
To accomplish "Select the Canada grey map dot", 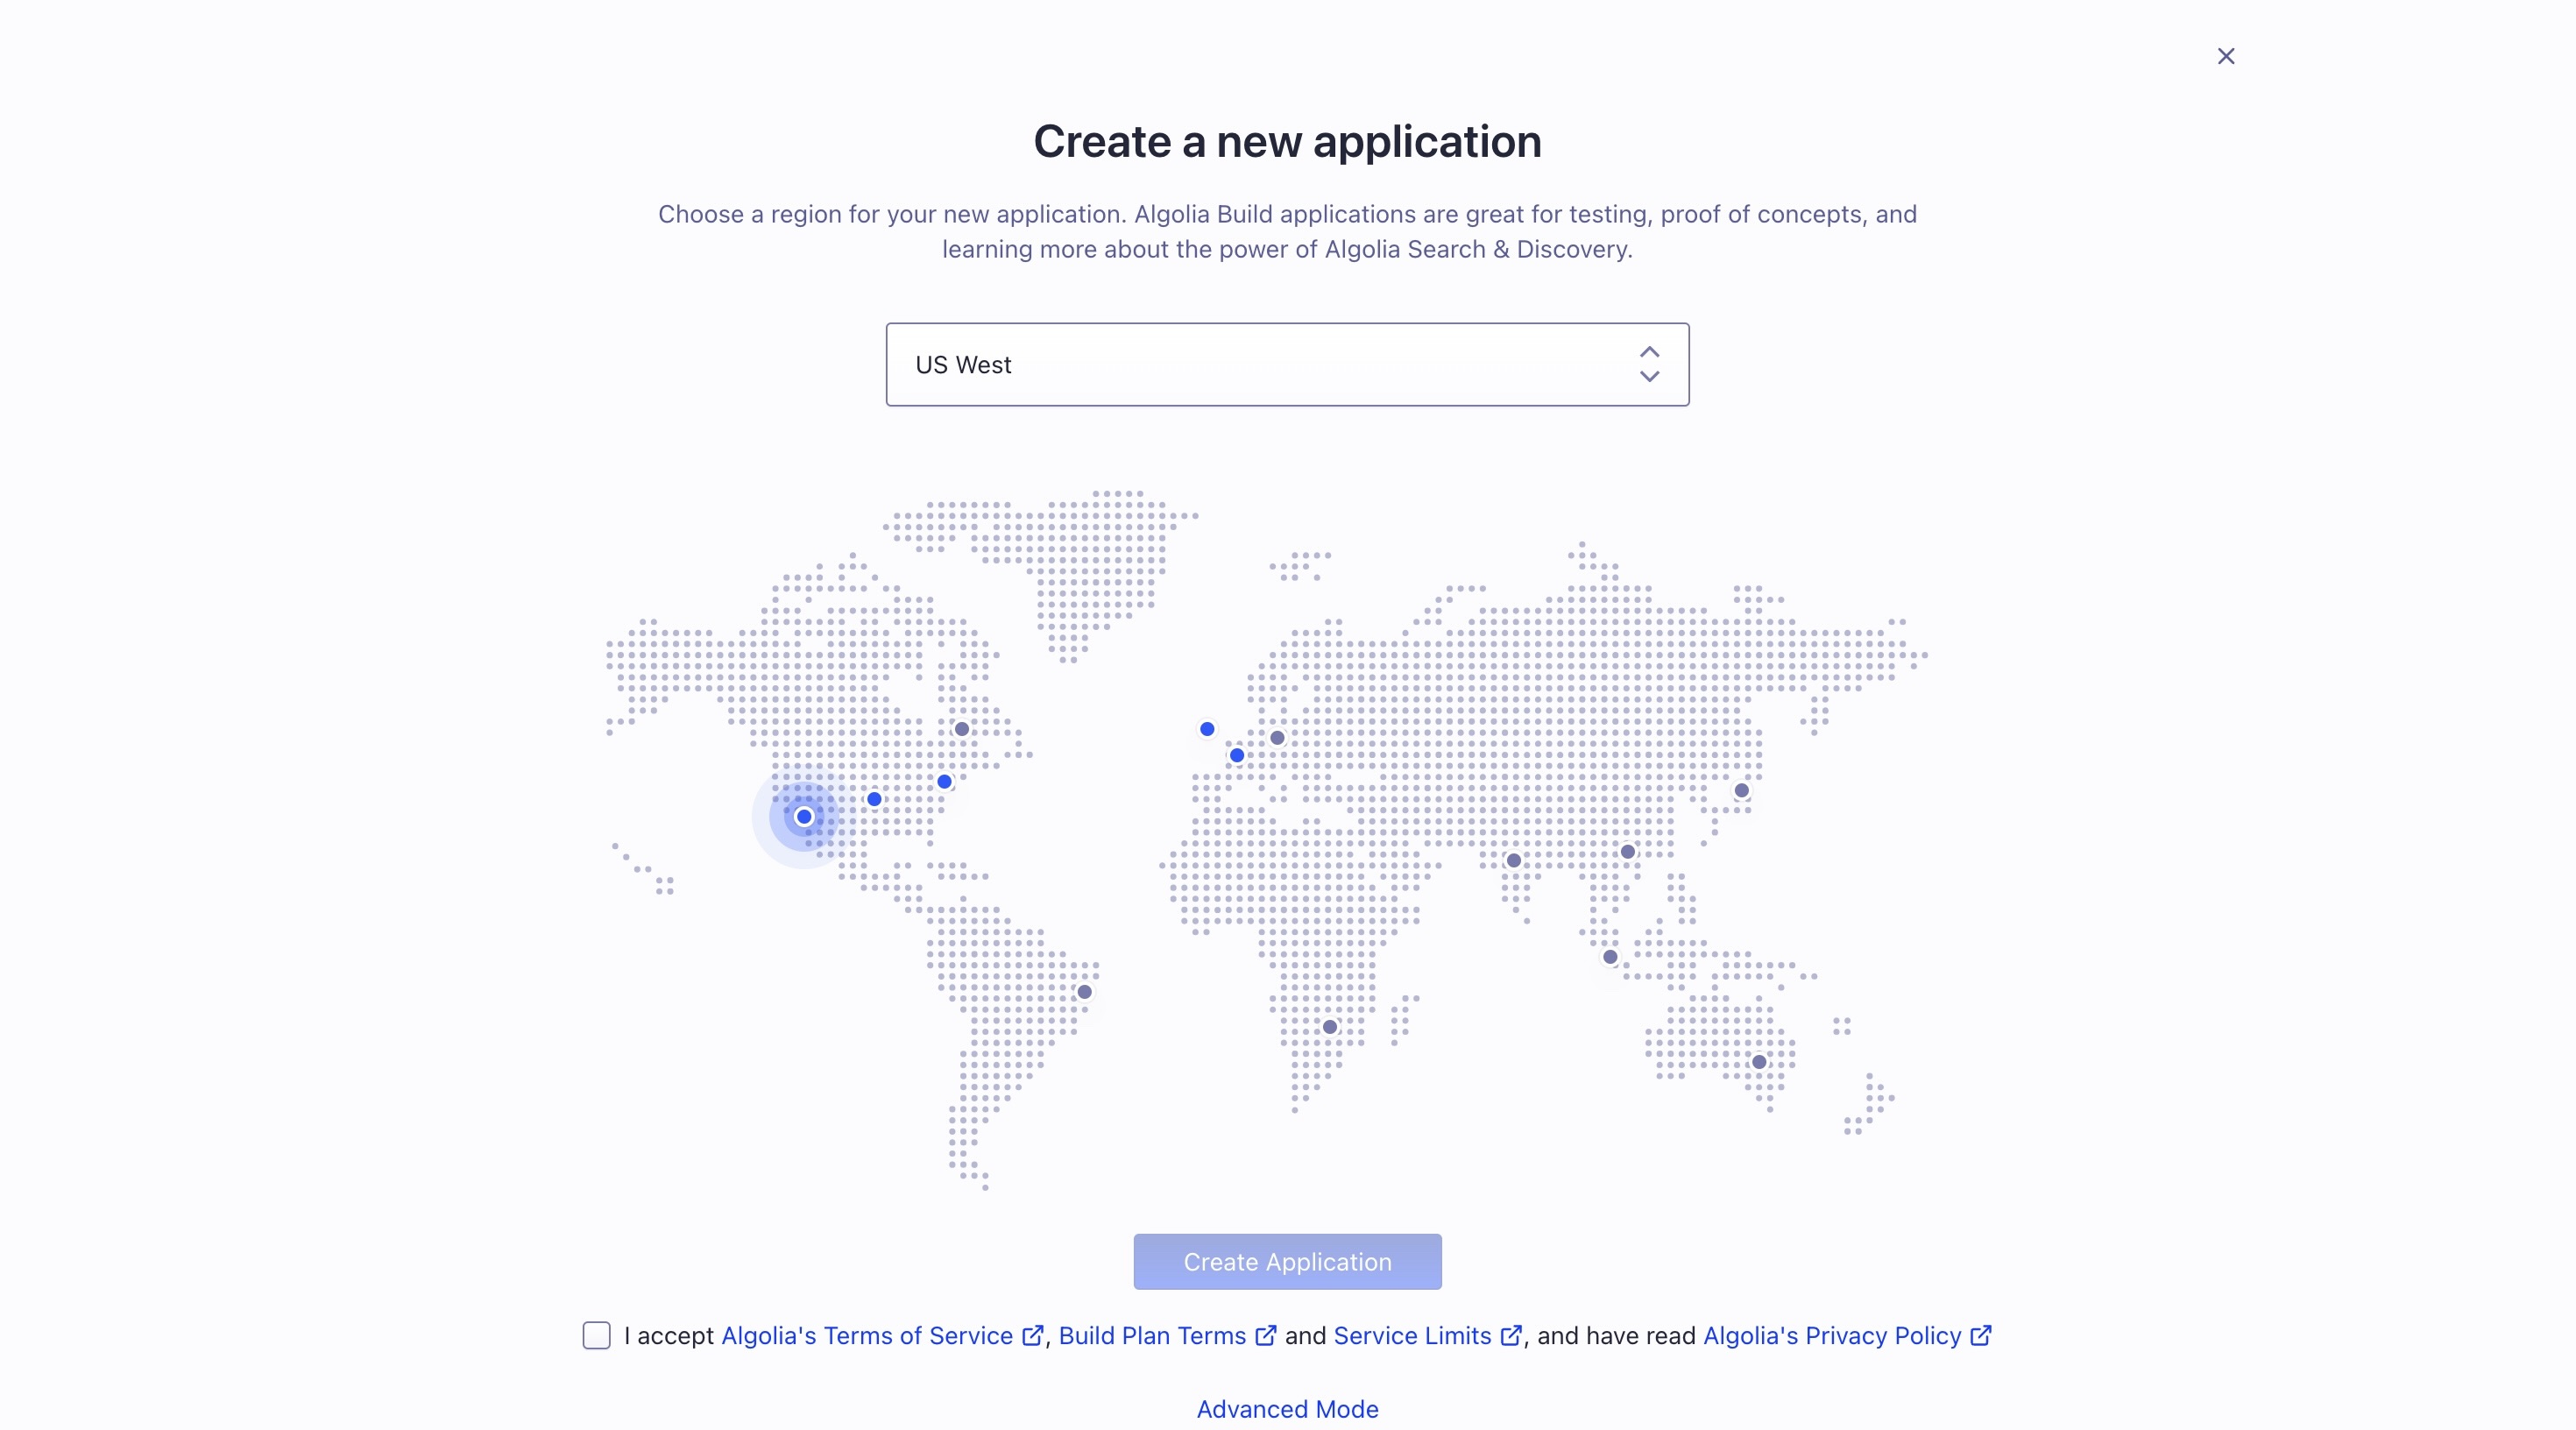I will coord(961,729).
